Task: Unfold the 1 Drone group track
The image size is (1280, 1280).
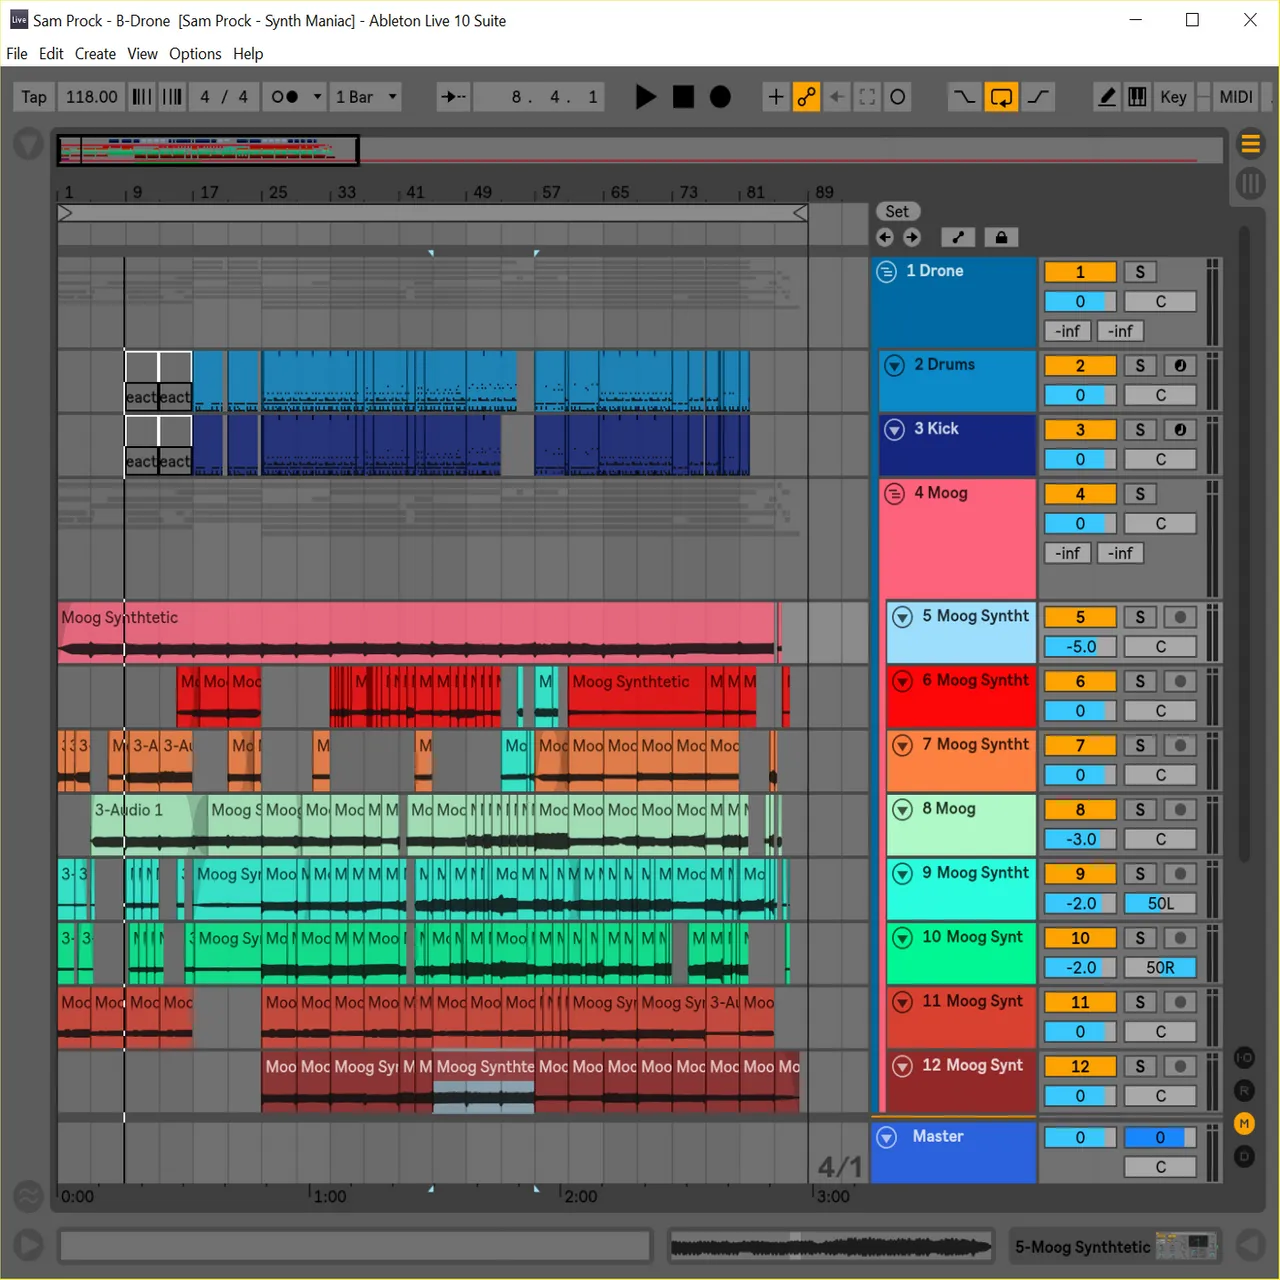Action: [x=887, y=271]
